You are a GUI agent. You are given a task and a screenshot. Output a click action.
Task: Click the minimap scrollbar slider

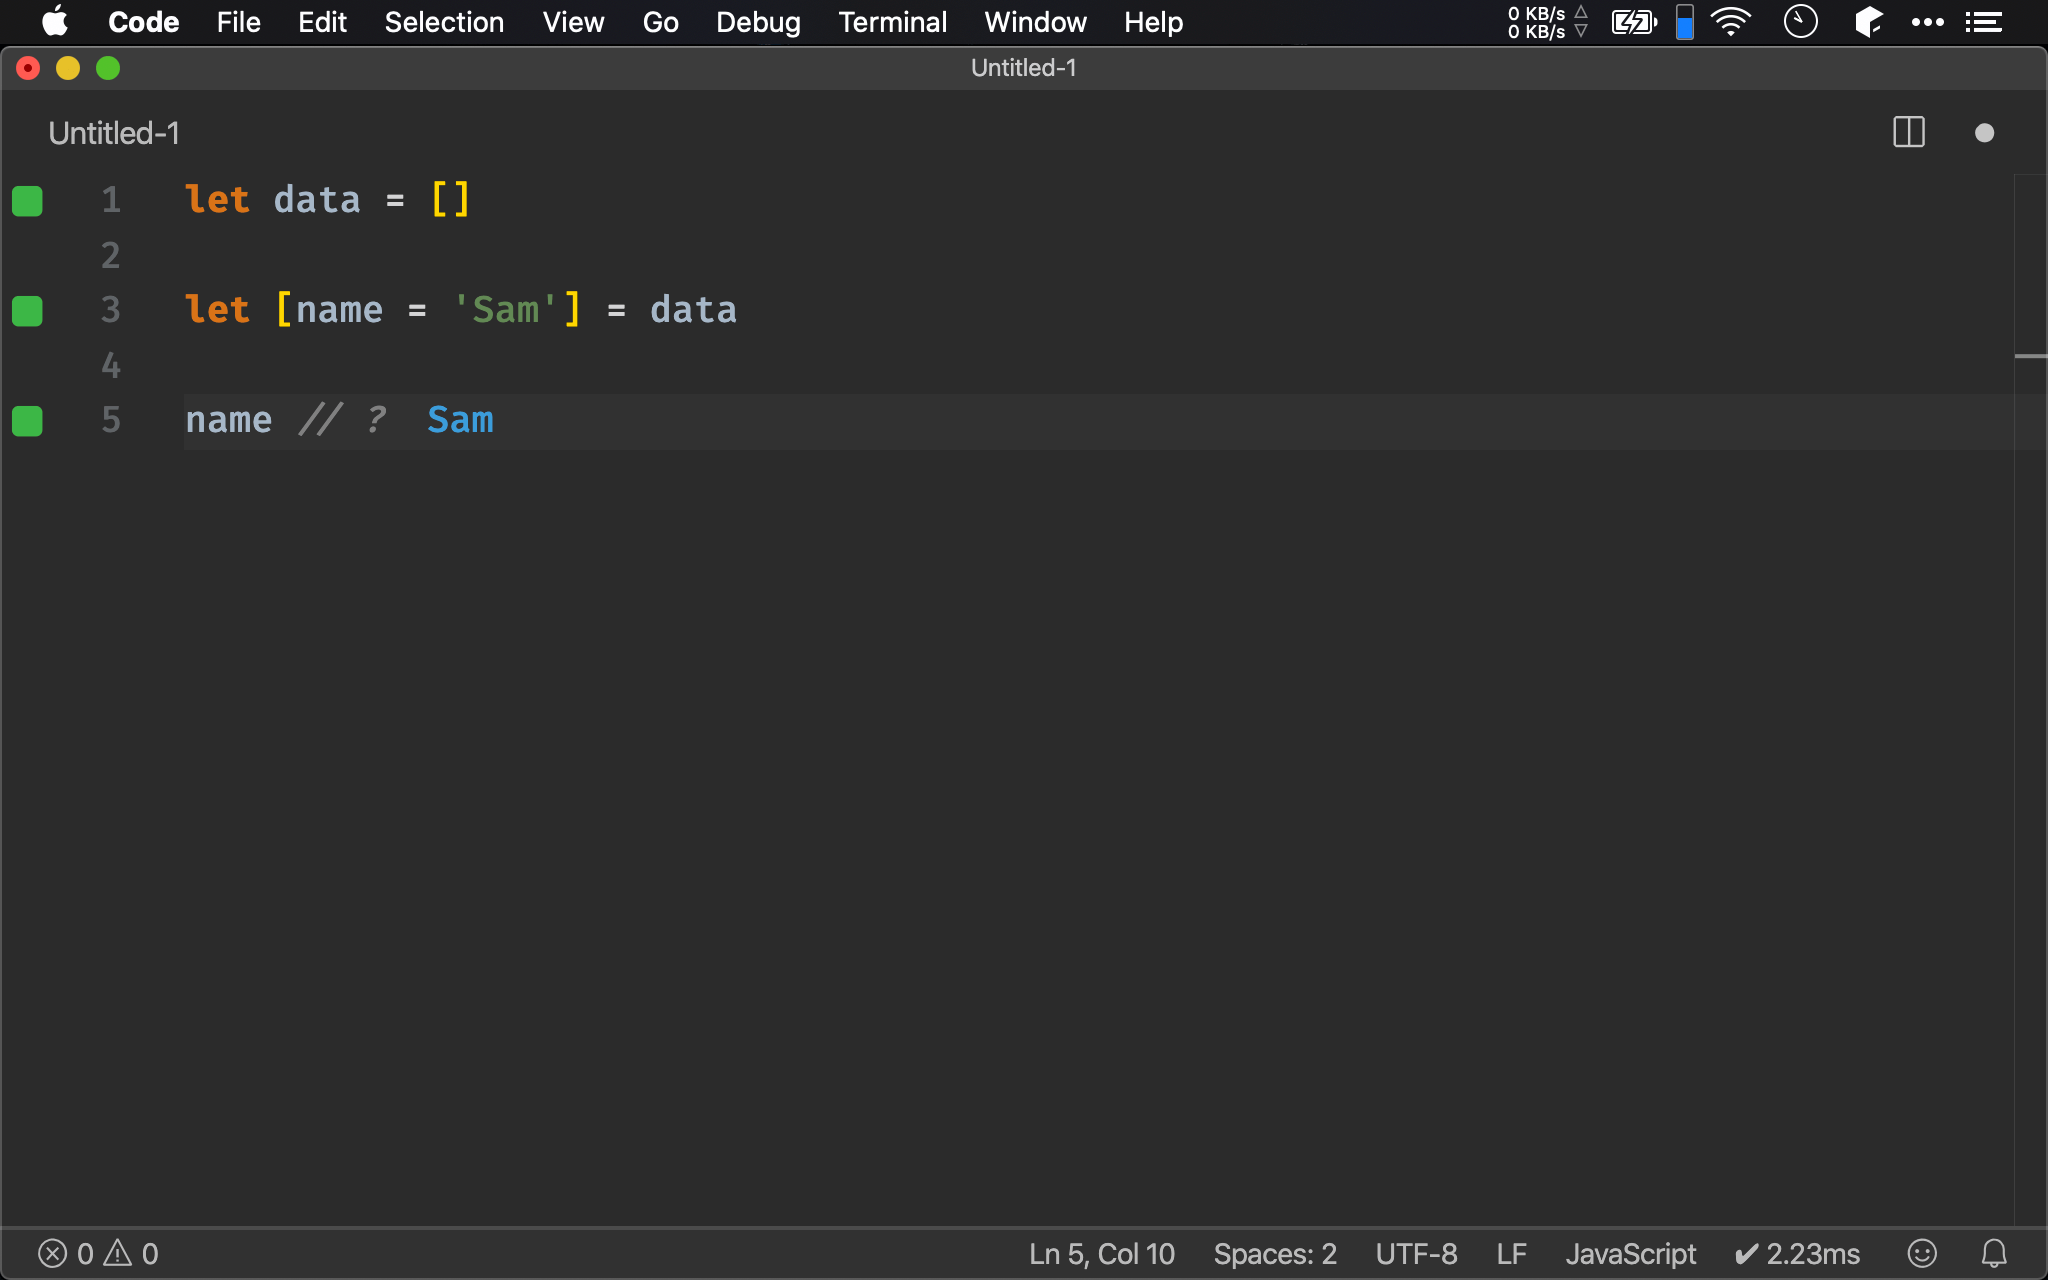[2030, 356]
